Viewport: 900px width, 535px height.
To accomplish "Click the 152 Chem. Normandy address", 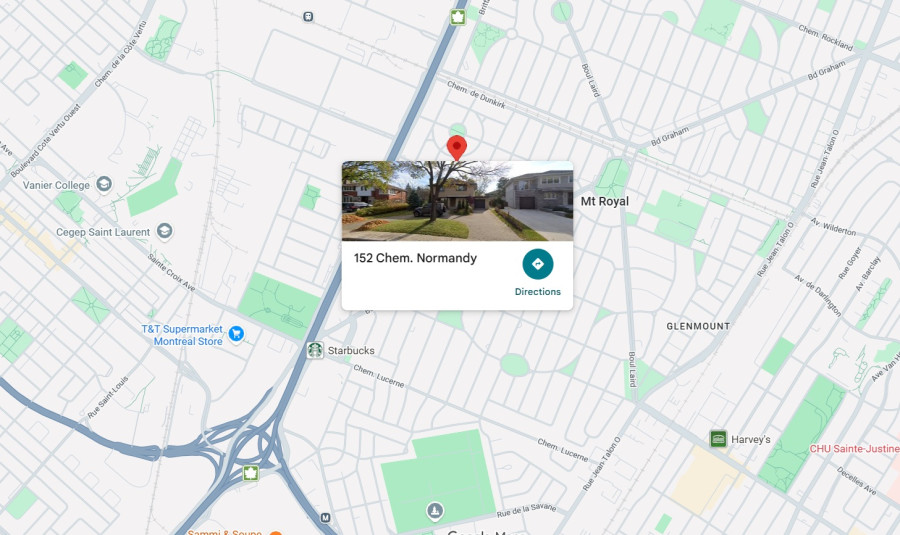I will (415, 258).
